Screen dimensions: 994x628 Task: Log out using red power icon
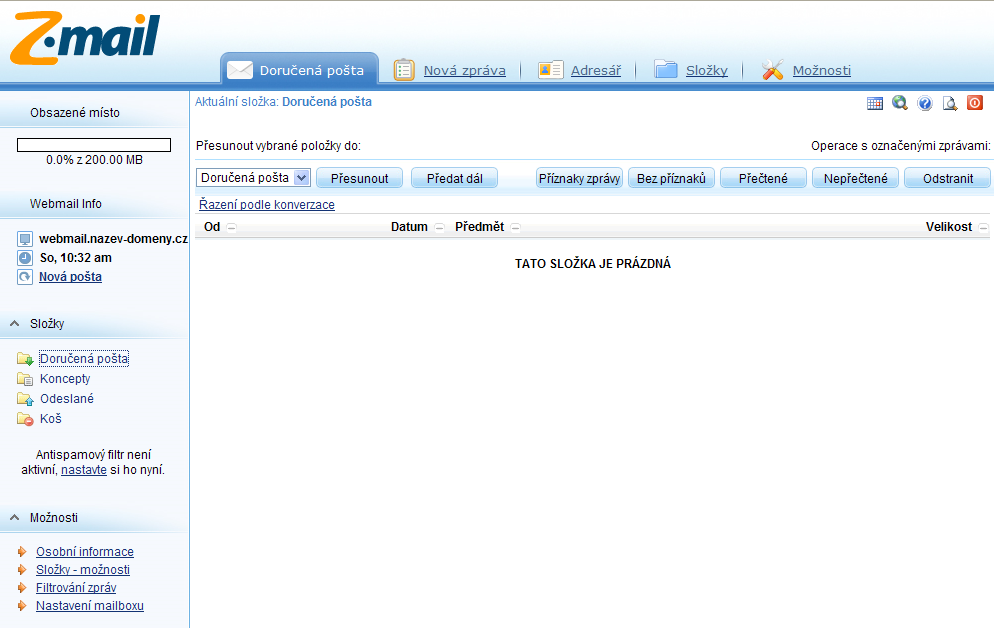(975, 103)
